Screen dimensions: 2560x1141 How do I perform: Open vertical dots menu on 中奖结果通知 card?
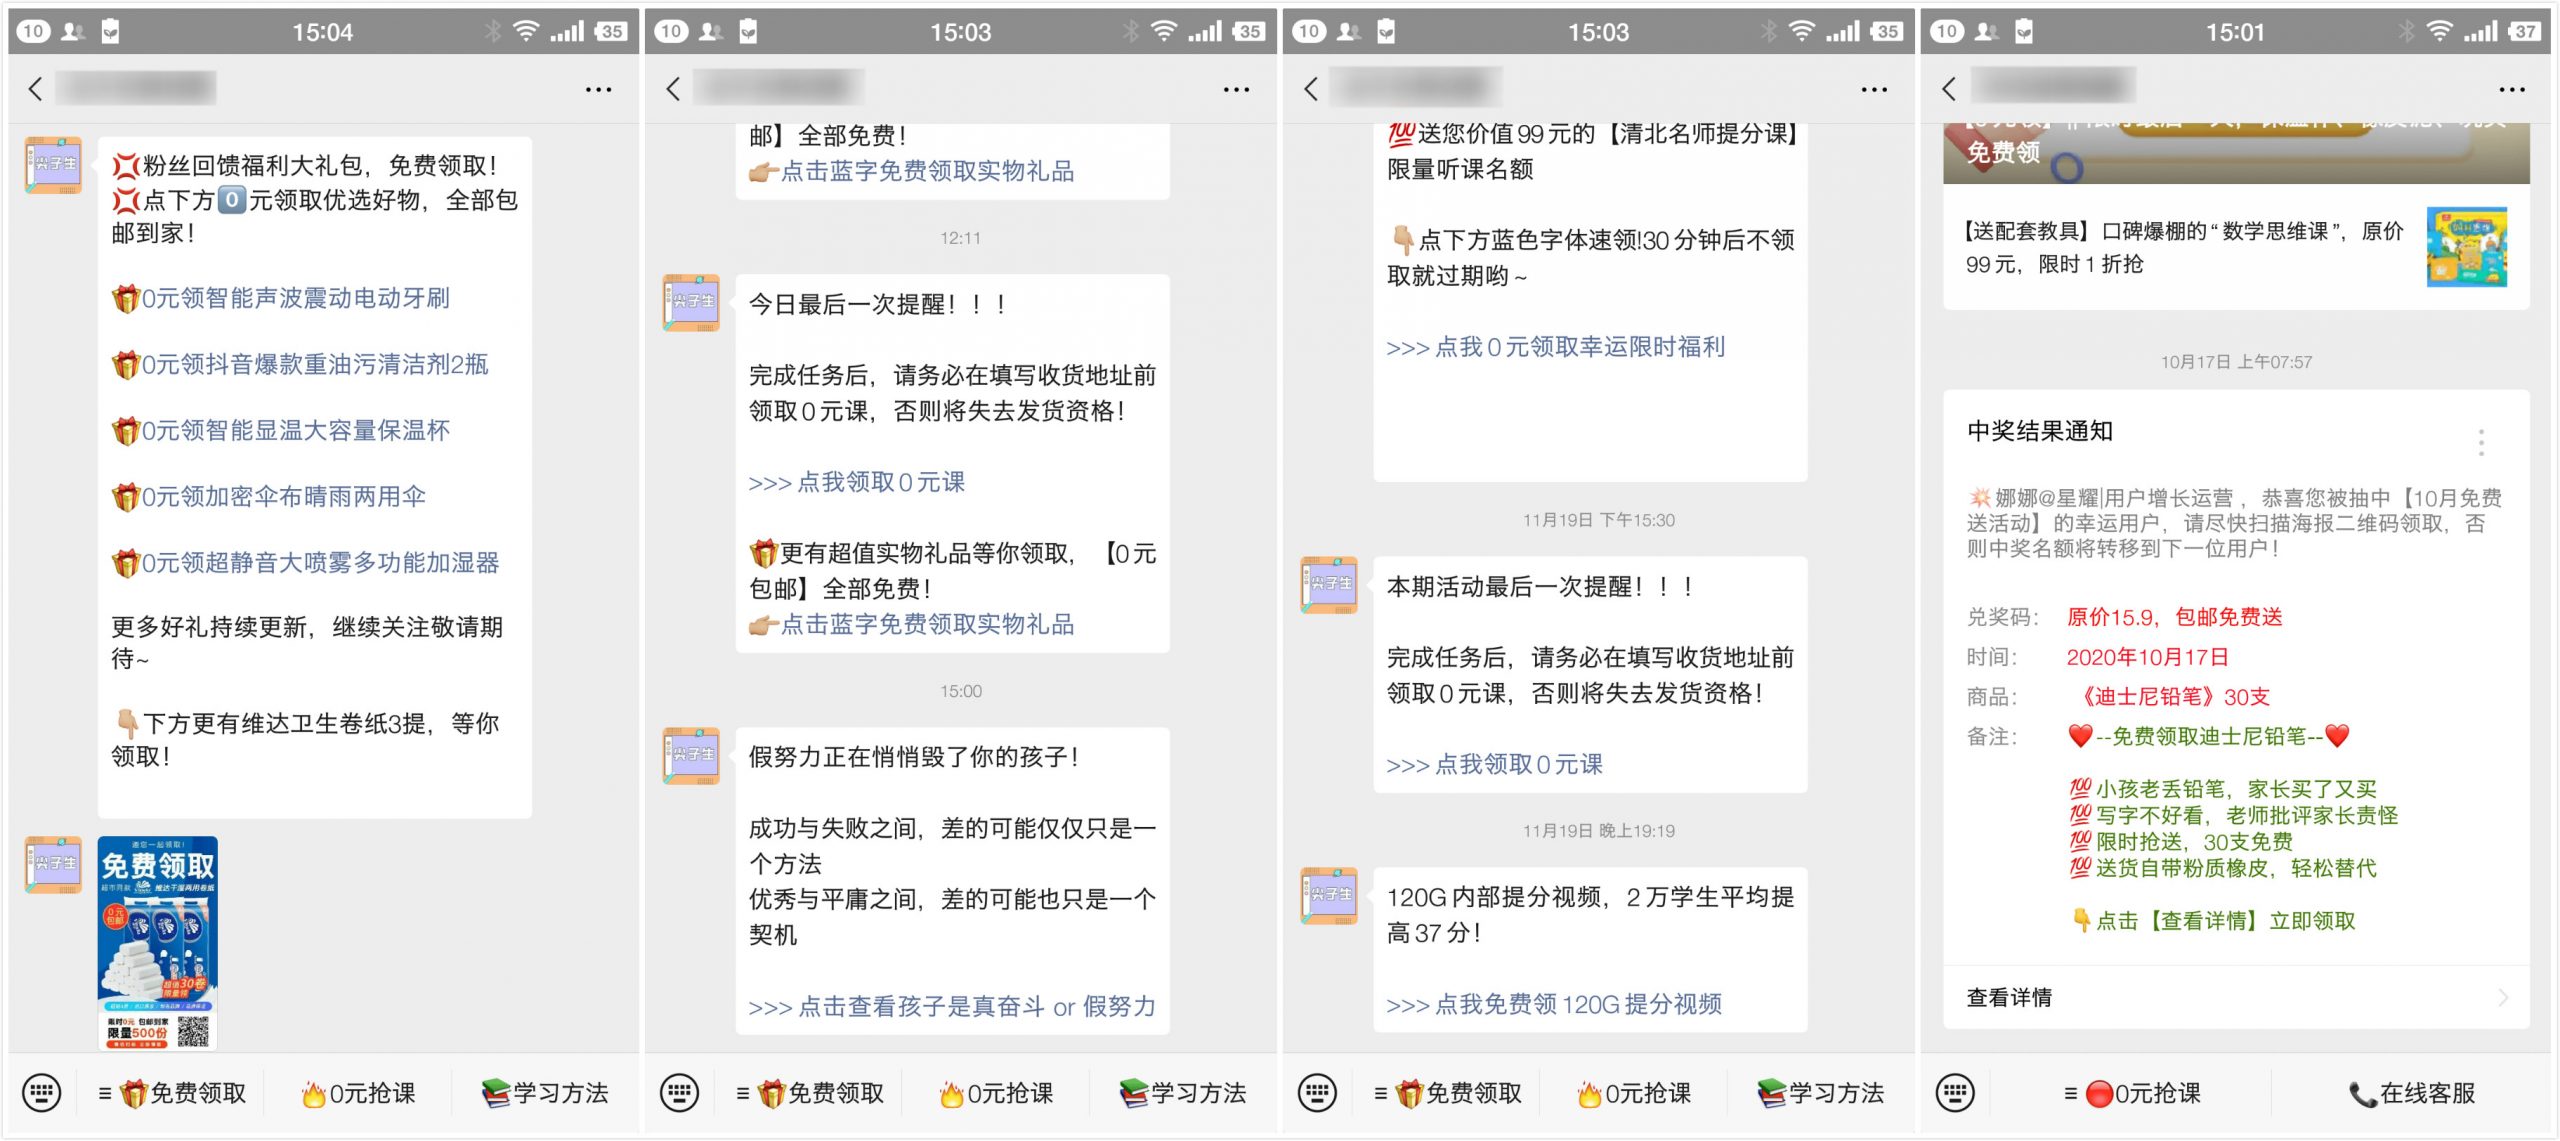2480,442
